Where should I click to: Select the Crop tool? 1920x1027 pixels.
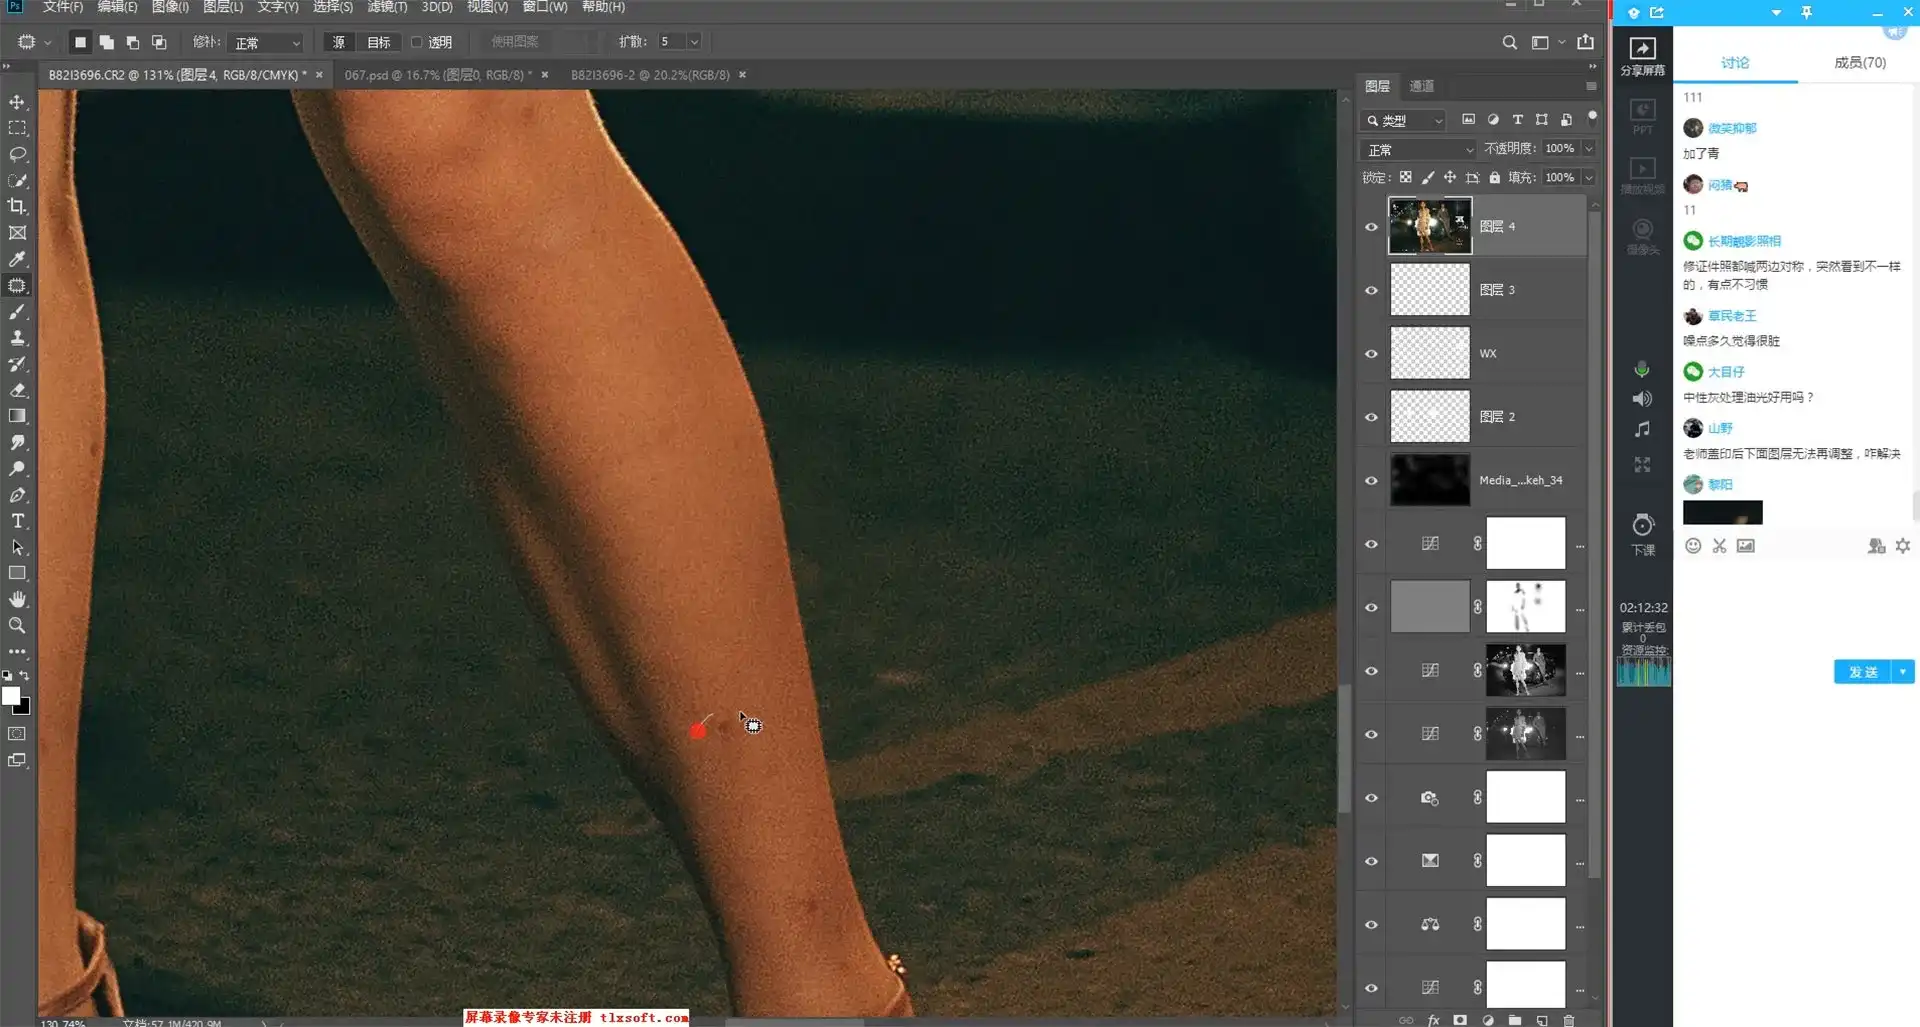pyautogui.click(x=17, y=206)
